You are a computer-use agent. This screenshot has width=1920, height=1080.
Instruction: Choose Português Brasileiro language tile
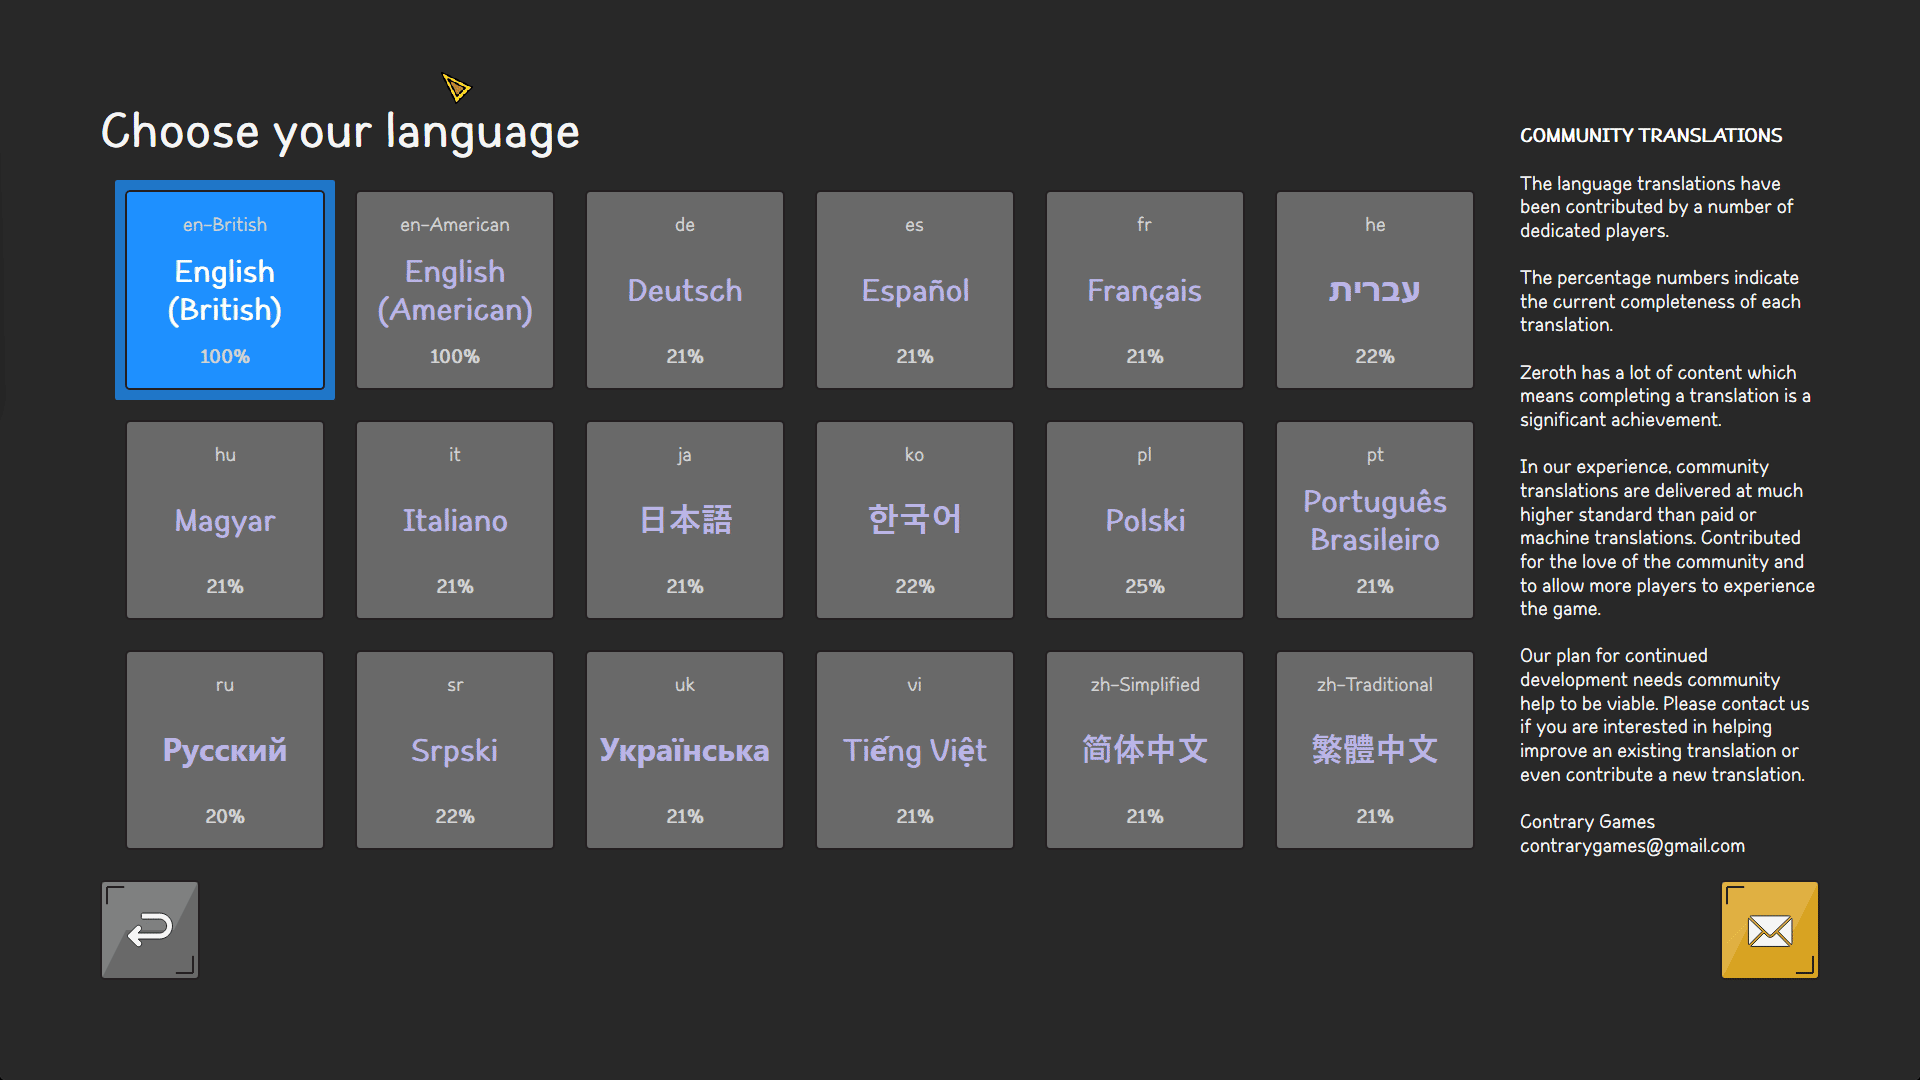[1375, 520]
